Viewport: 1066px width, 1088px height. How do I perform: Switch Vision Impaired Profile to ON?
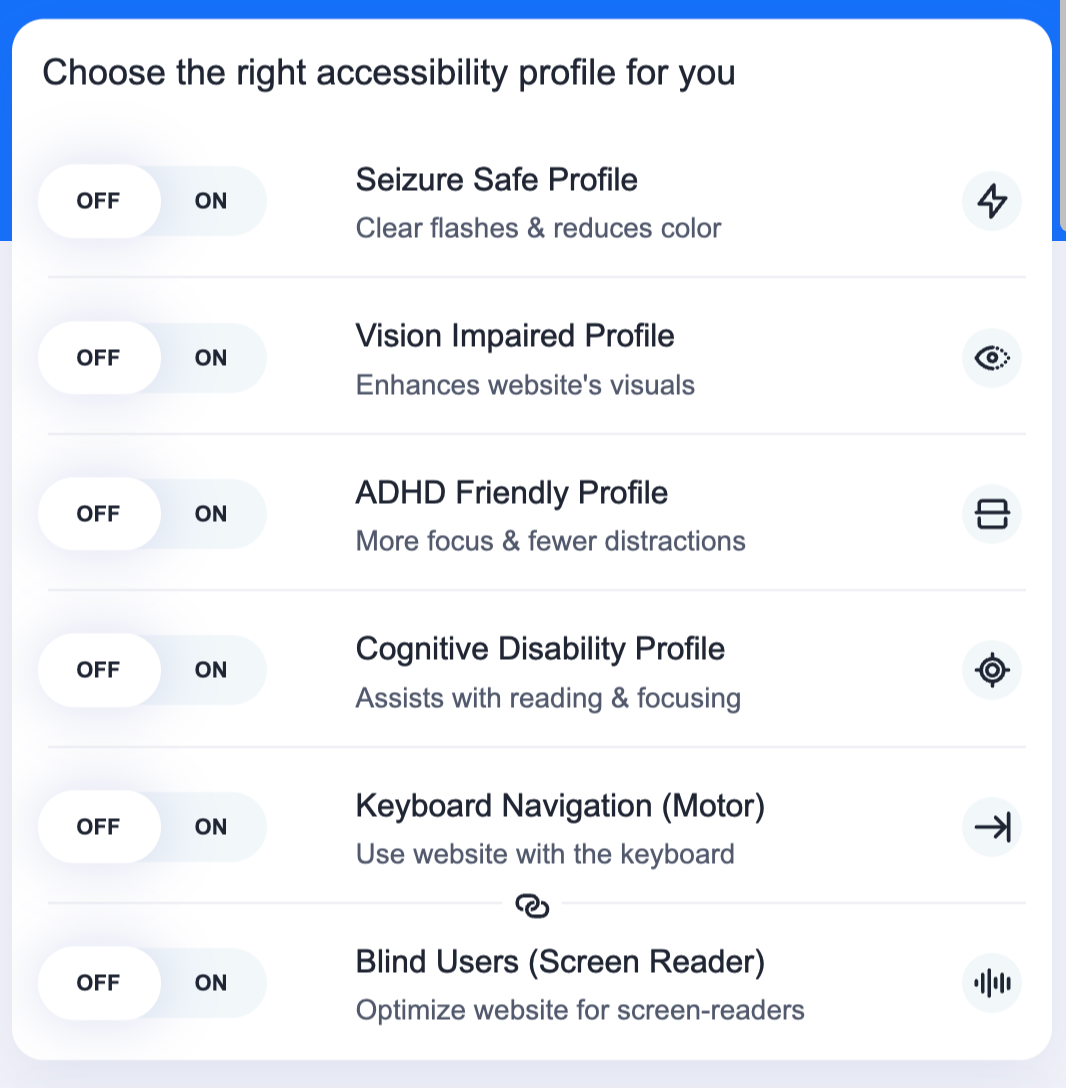(211, 358)
